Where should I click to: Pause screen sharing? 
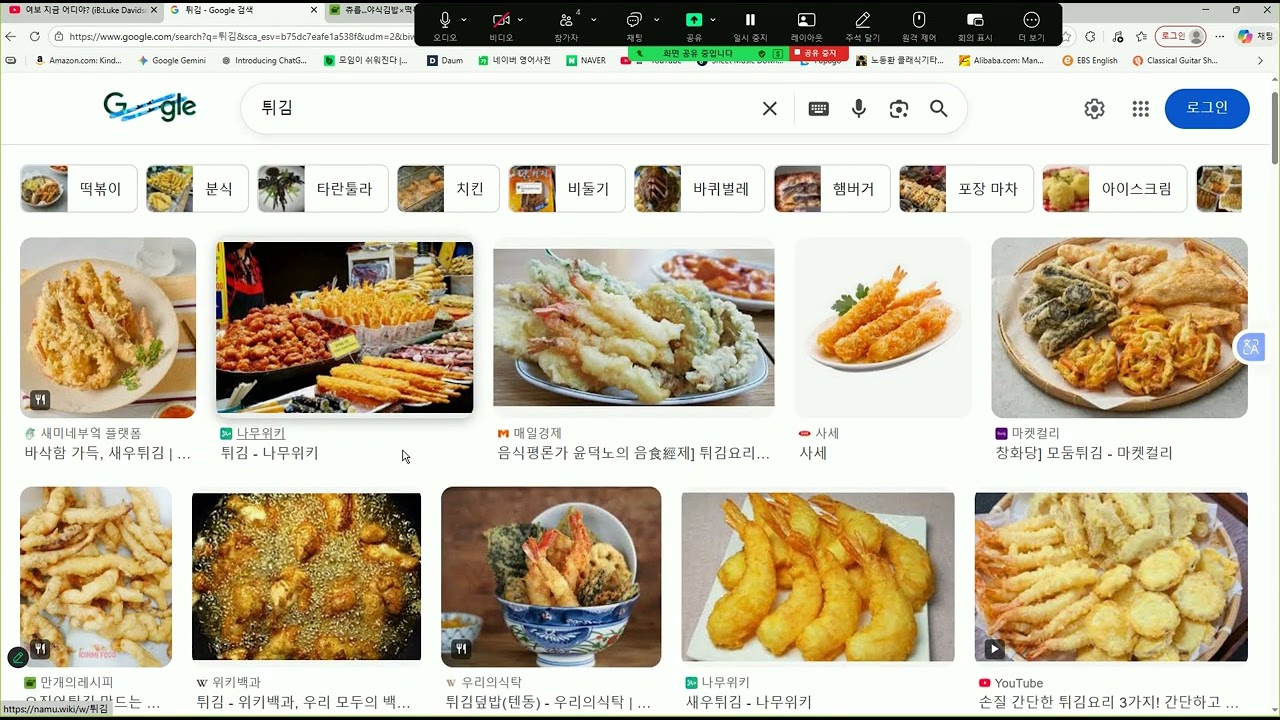coord(750,20)
